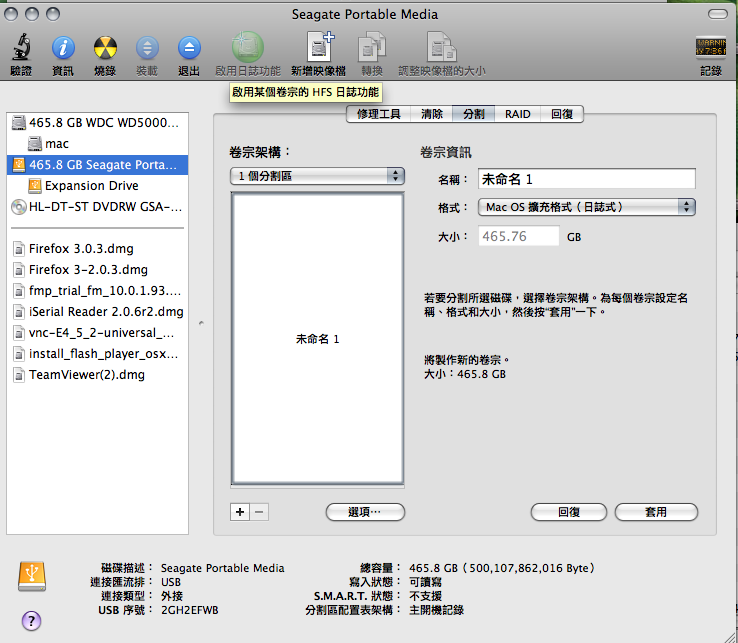Click the 裝載 (Mount) toolbar icon
Image resolution: width=738 pixels, height=643 pixels.
(147, 48)
